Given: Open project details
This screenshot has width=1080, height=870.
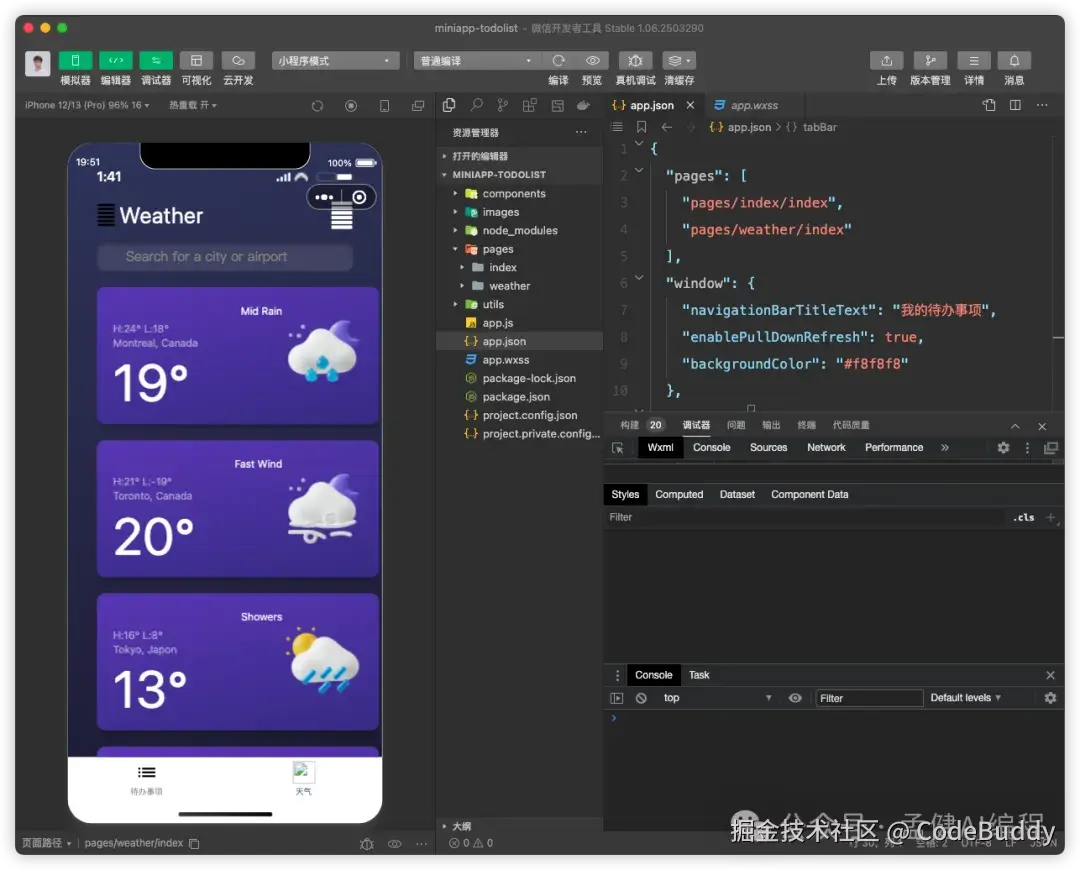Looking at the screenshot, I should pyautogui.click(x=974, y=61).
